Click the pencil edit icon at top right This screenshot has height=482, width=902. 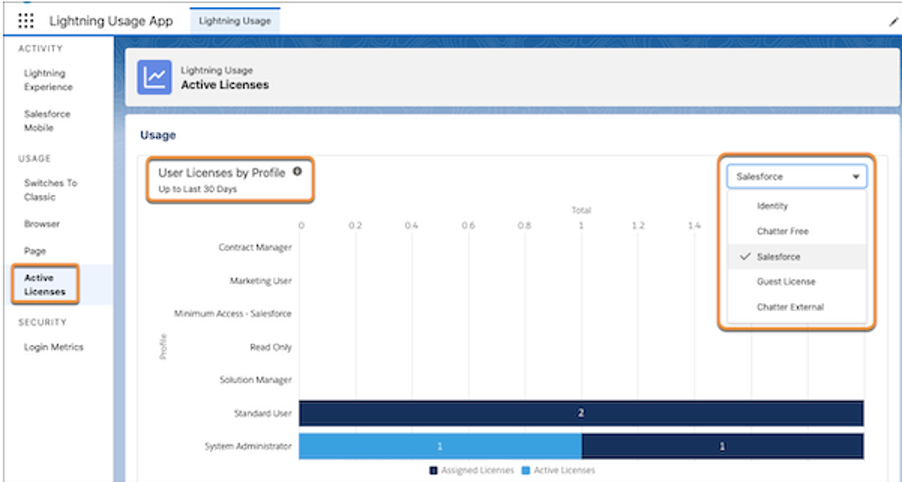[x=893, y=22]
